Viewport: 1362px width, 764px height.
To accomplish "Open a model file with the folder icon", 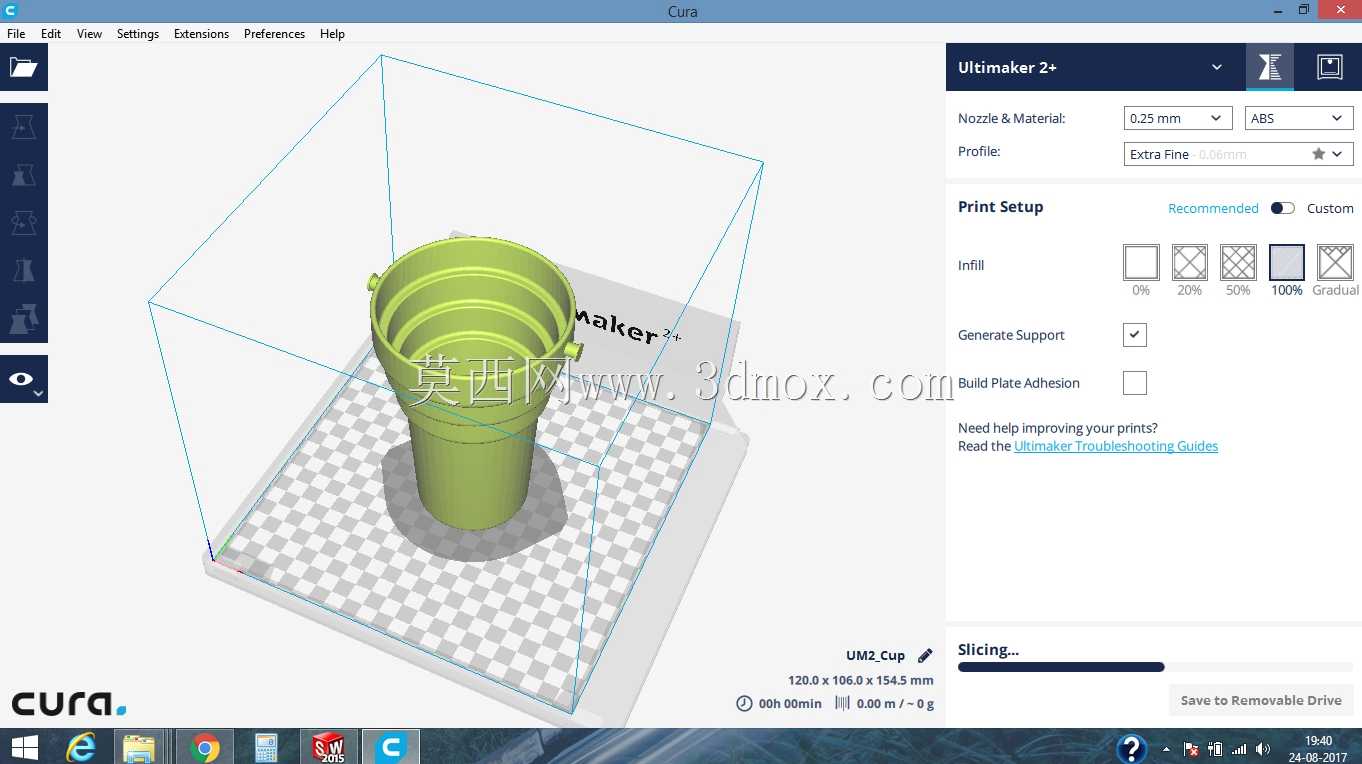I will point(23,67).
